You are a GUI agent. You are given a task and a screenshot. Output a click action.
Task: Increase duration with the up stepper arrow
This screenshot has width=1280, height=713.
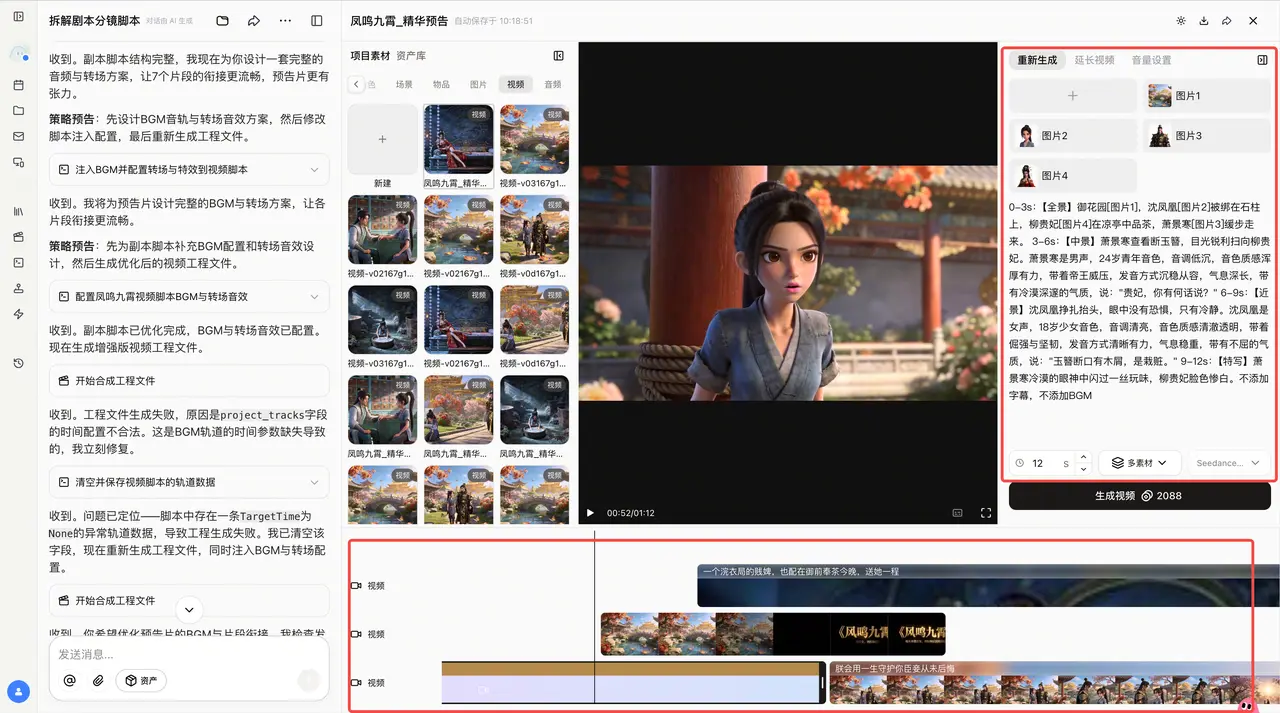tap(1083, 457)
